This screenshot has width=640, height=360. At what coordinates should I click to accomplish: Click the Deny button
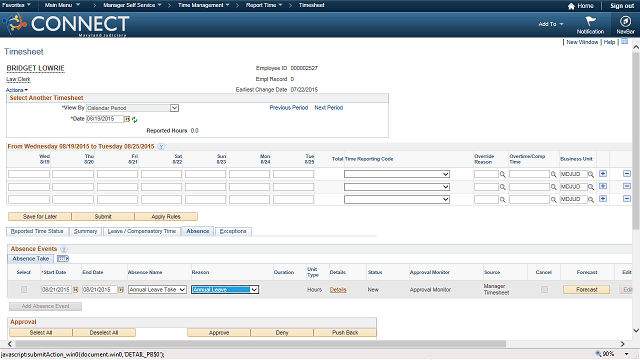click(282, 333)
